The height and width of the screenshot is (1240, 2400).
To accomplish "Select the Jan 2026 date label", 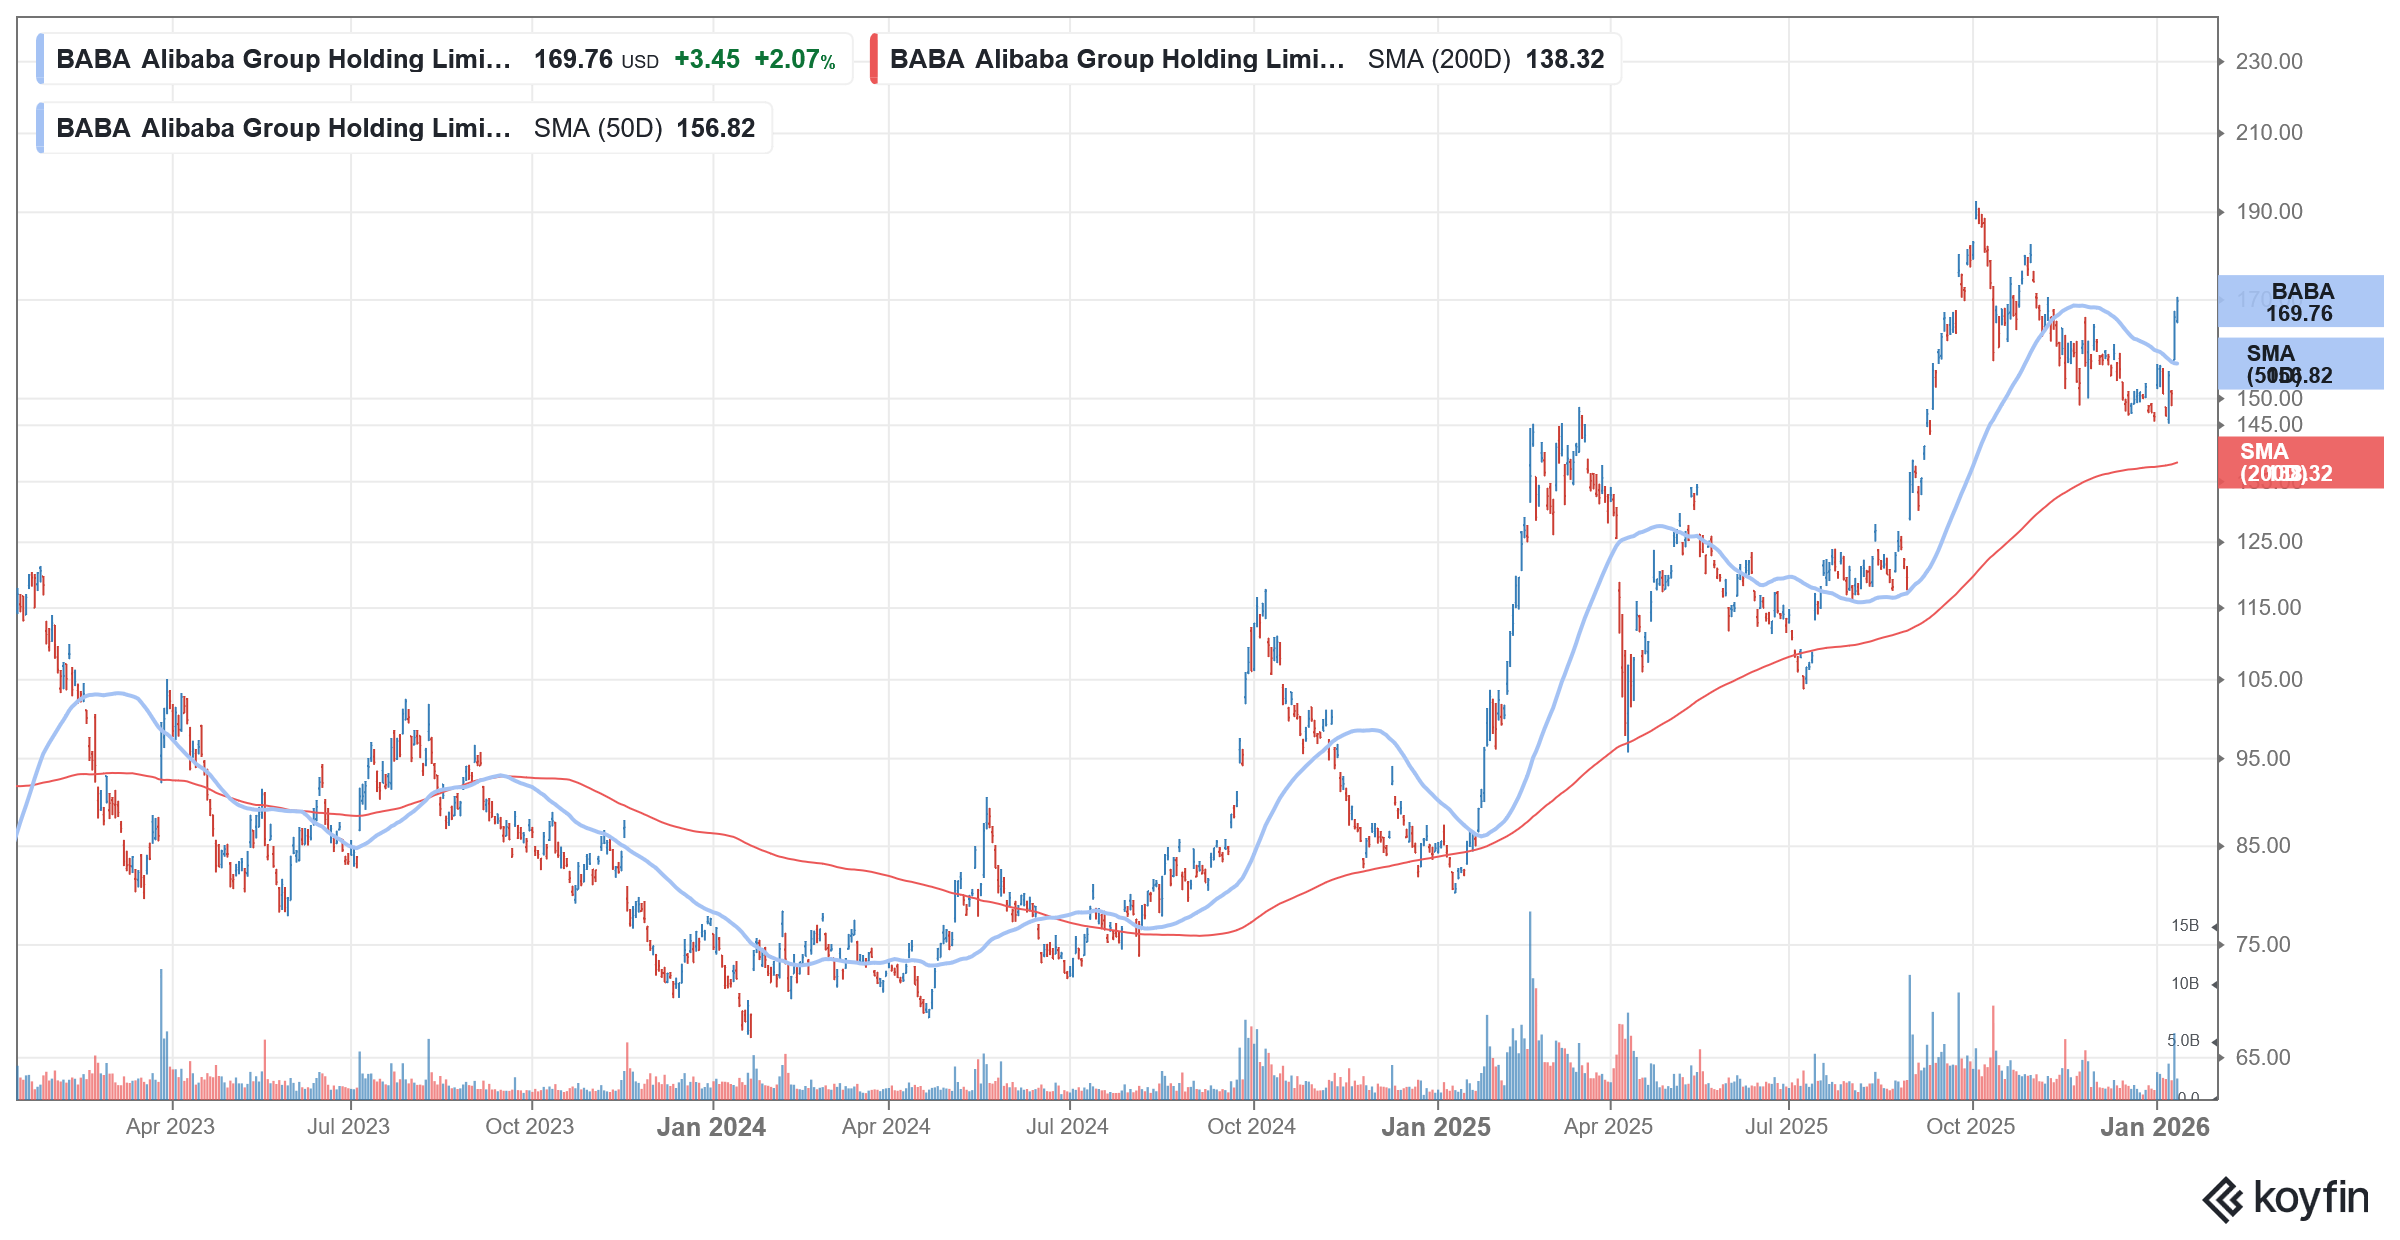I will tap(2158, 1126).
